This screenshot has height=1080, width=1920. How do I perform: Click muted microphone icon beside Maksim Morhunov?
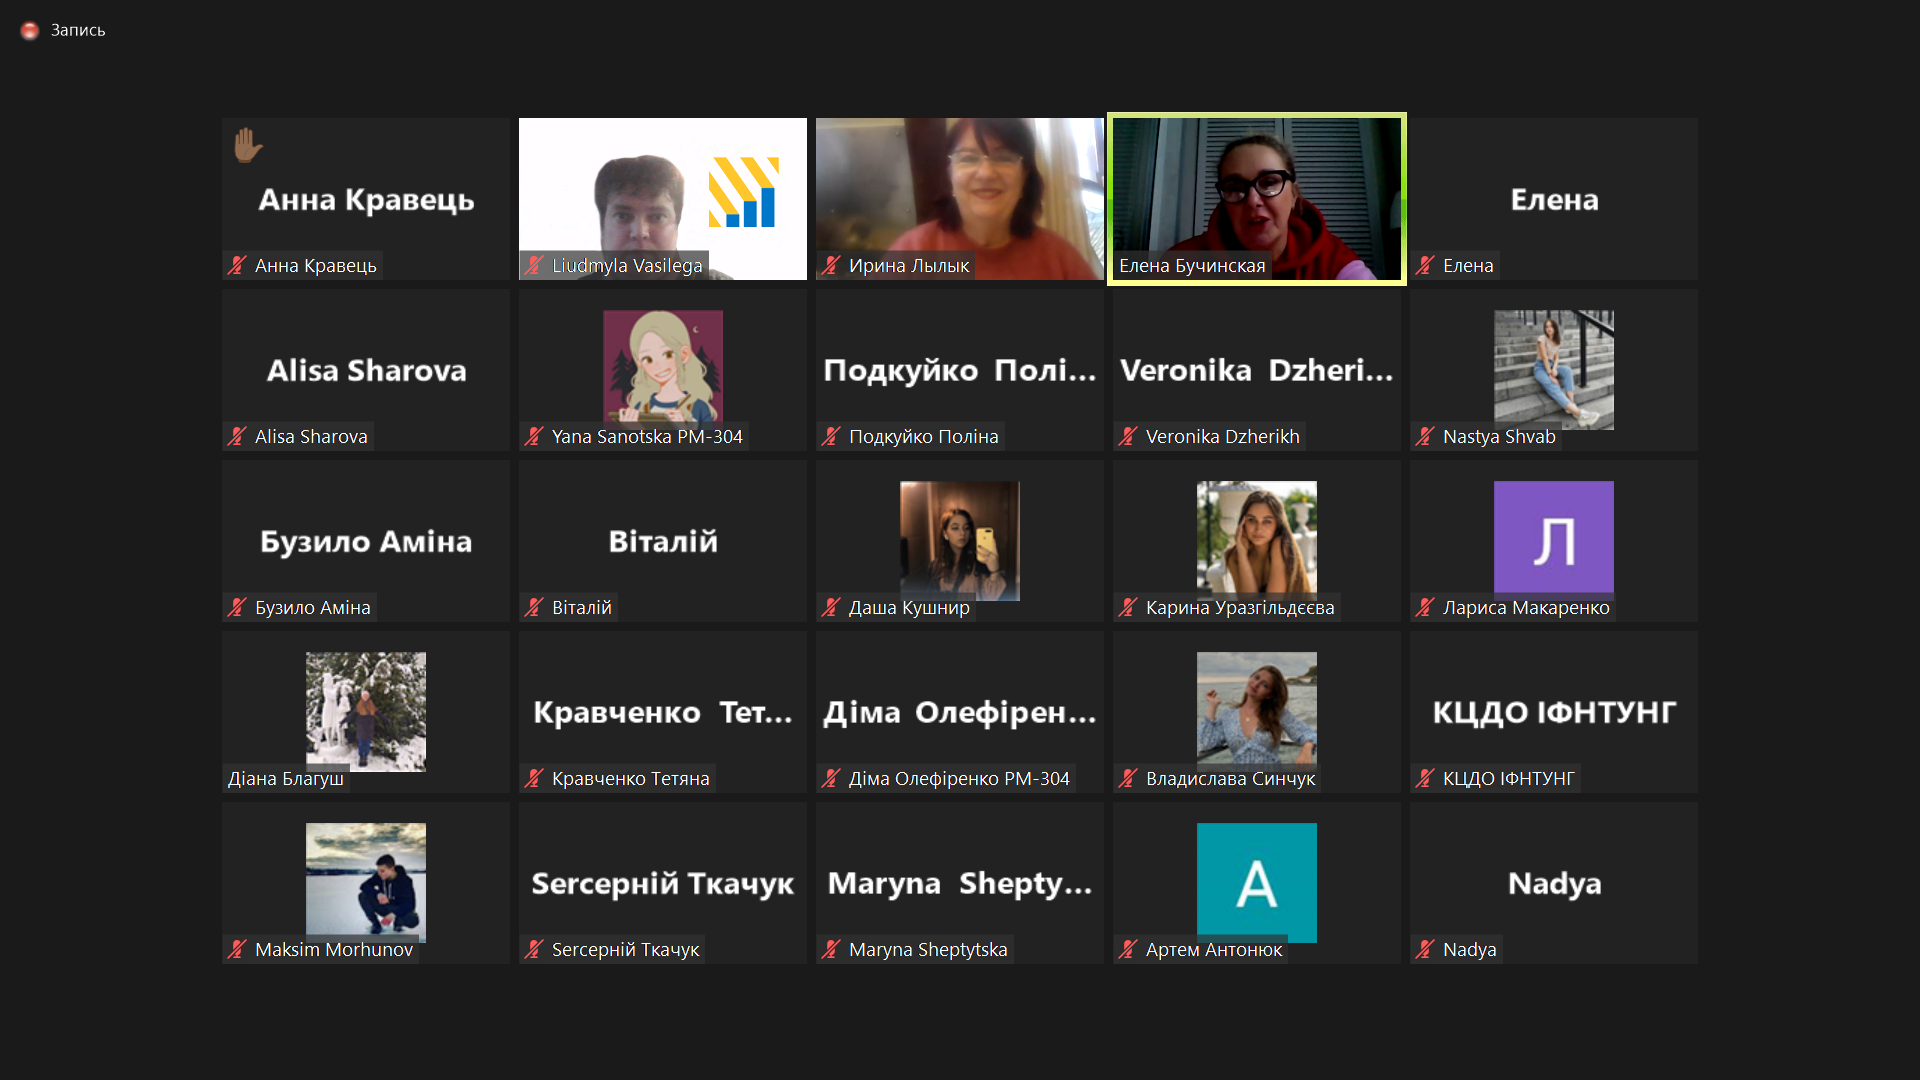(237, 950)
